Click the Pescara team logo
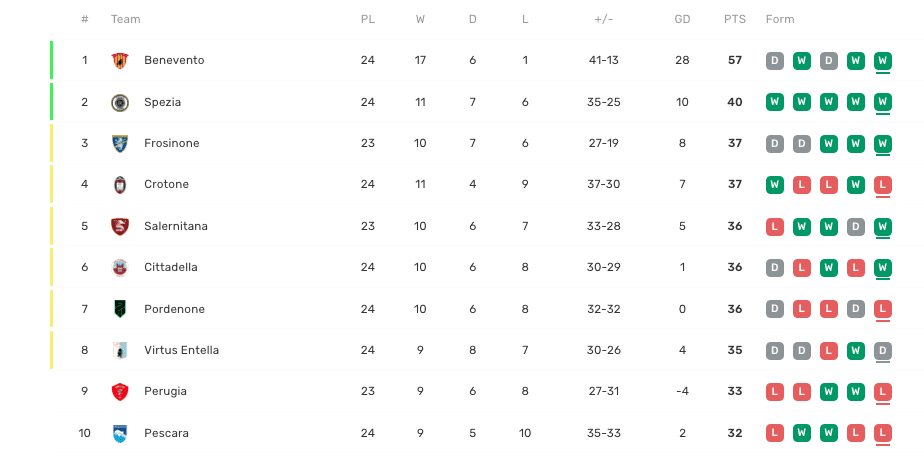Screen dimensions: 924x460 [x=120, y=433]
